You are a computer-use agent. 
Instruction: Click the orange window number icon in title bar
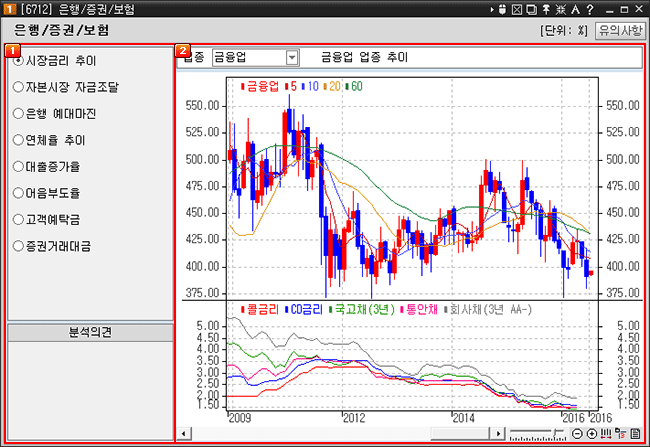coord(9,9)
